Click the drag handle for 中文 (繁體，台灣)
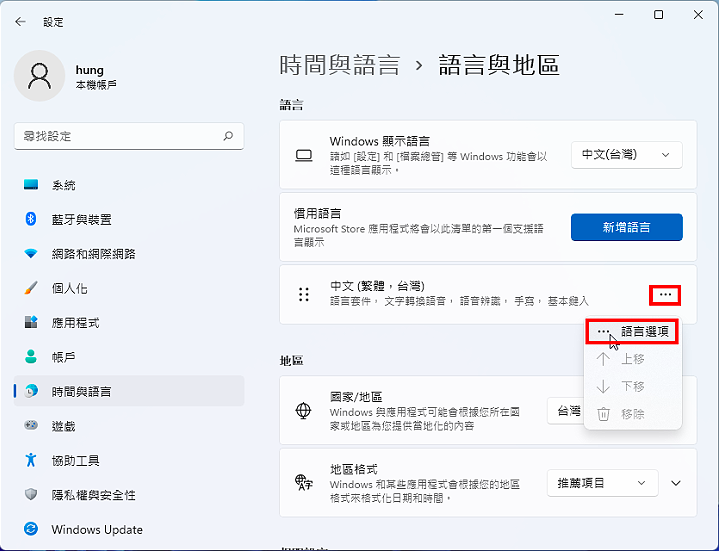The image size is (723, 554). 304,294
